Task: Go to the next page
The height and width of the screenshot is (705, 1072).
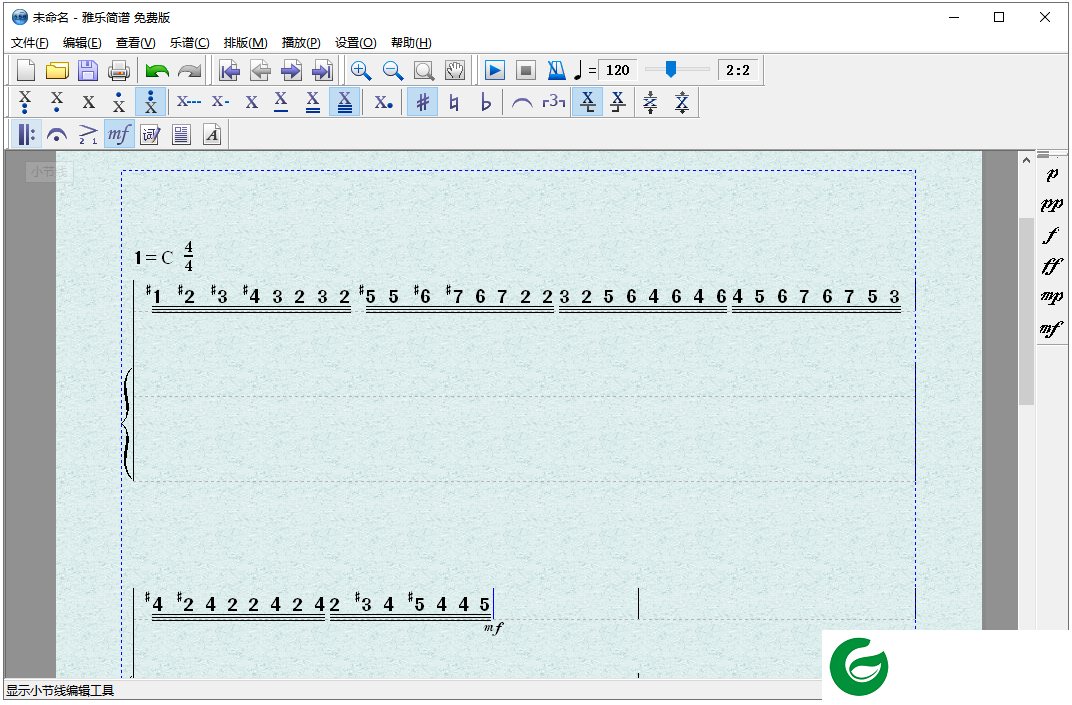Action: 291,70
